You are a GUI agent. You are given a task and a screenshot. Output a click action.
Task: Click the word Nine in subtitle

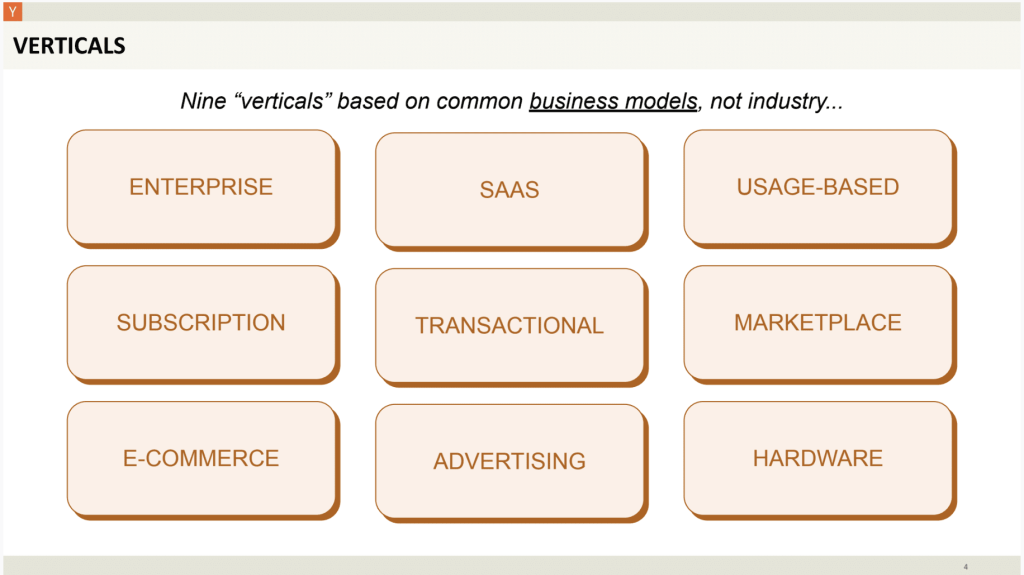[x=203, y=101]
